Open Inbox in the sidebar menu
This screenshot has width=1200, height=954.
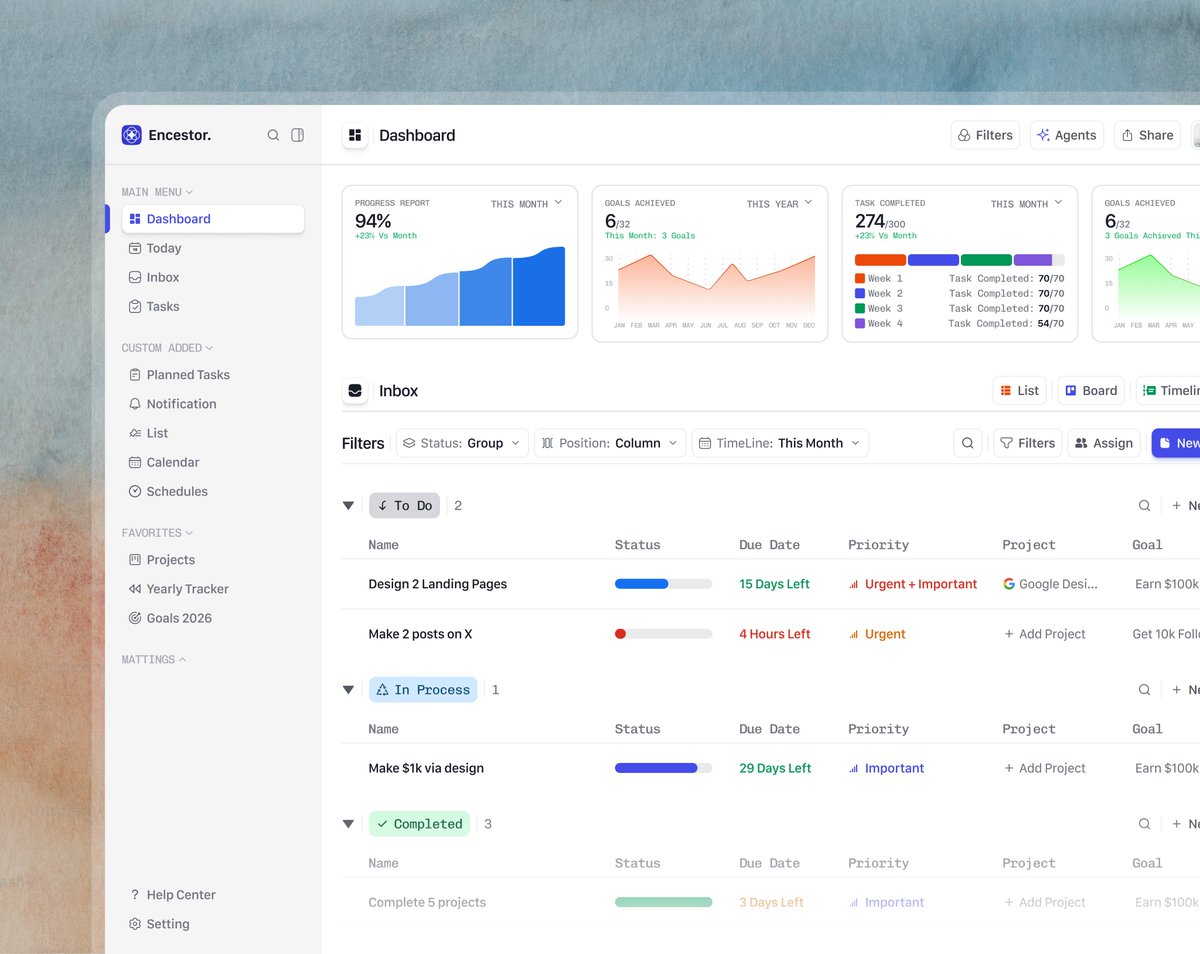point(154,277)
